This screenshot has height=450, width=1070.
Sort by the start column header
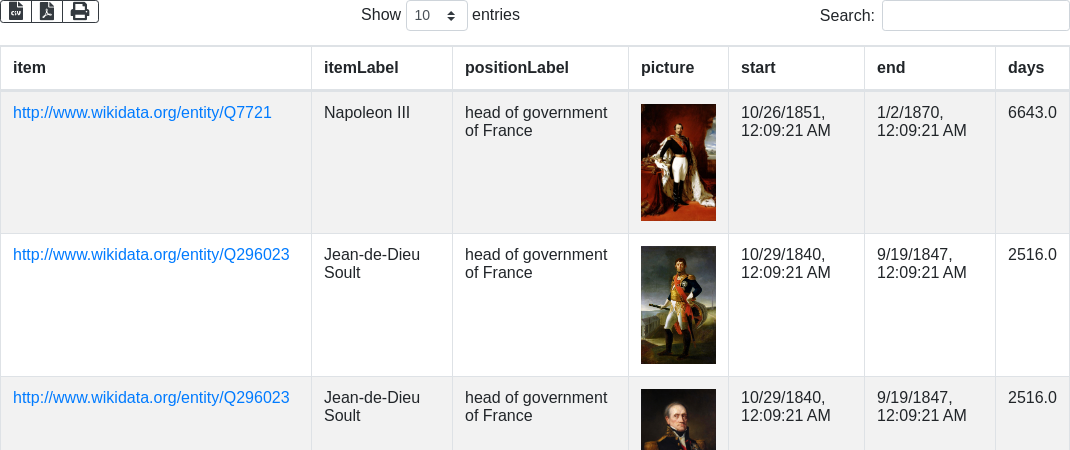[x=758, y=68]
